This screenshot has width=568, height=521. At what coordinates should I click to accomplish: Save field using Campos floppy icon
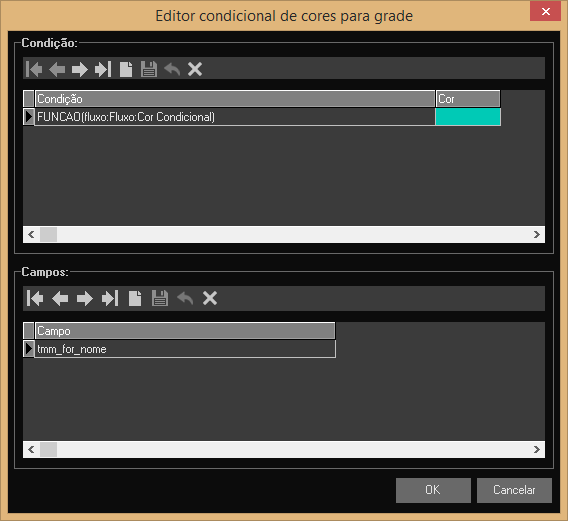(160, 299)
